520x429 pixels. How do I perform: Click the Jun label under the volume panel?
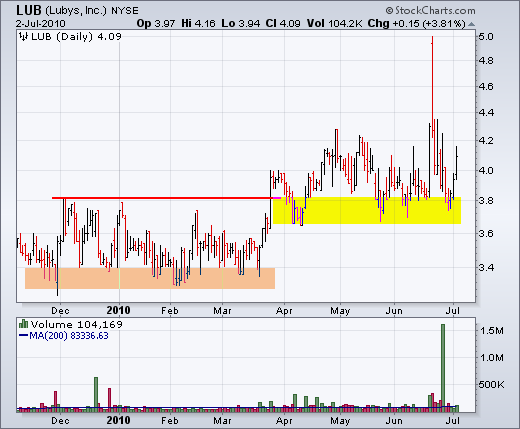pyautogui.click(x=394, y=421)
